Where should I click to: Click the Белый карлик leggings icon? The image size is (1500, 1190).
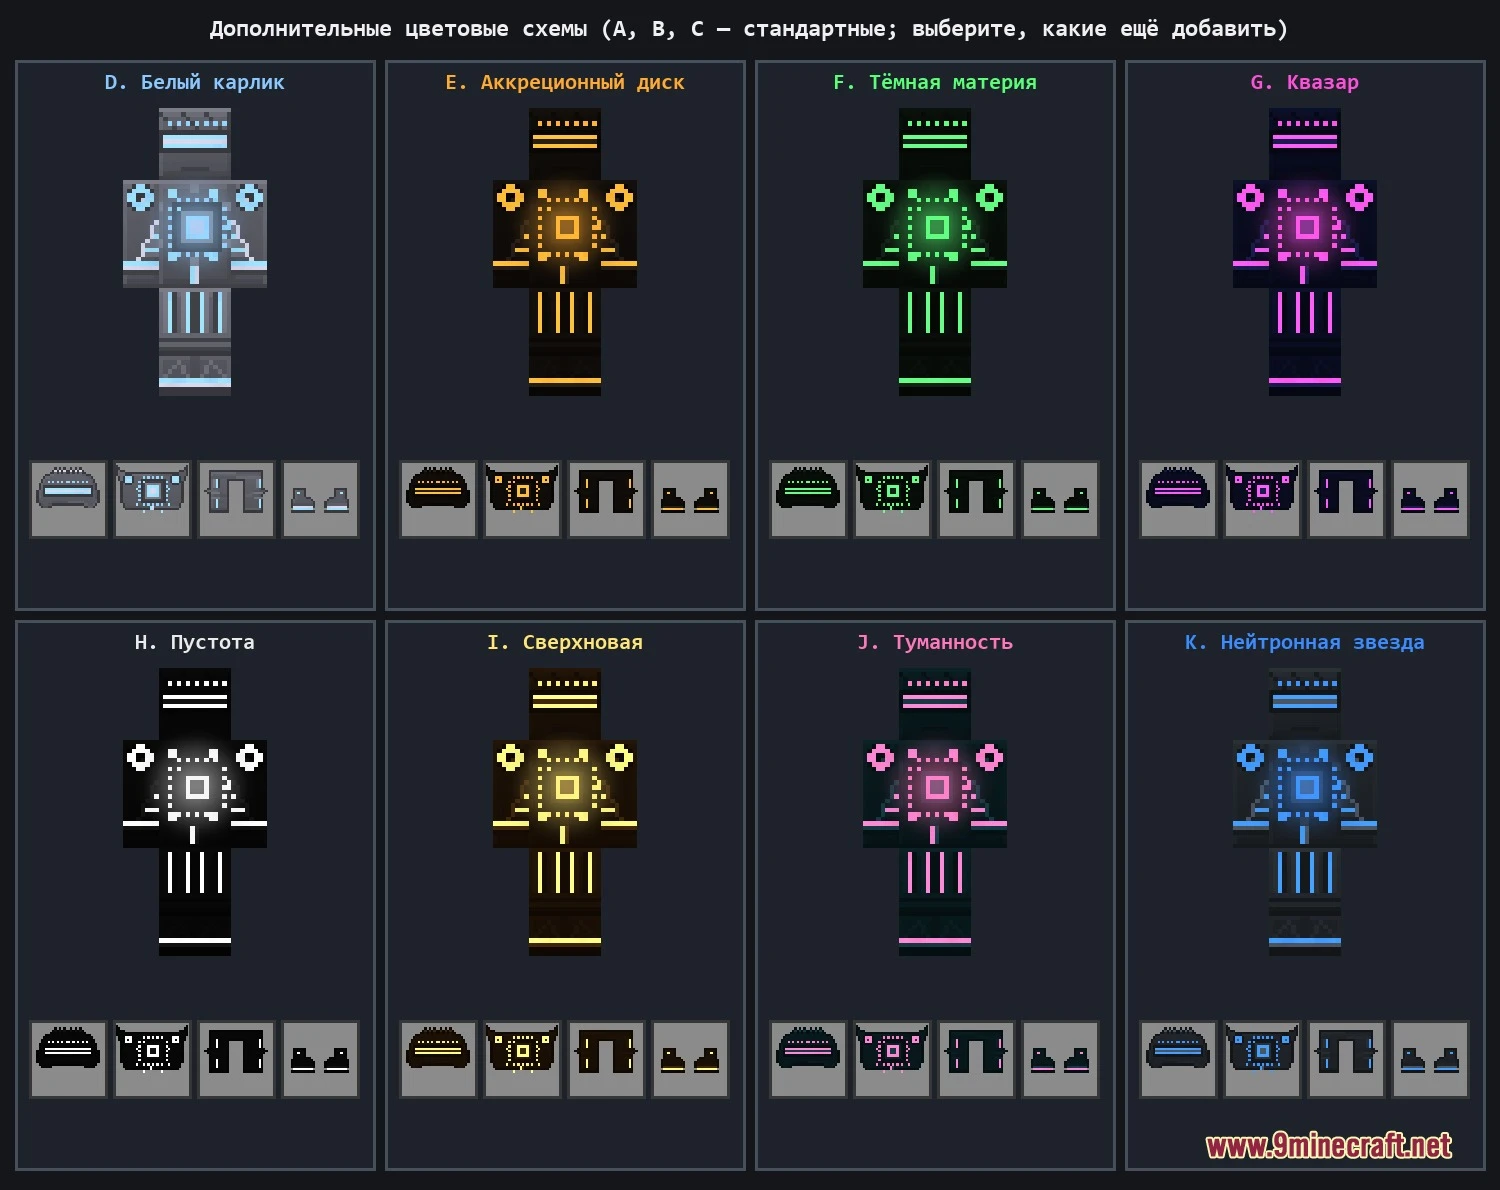tap(236, 499)
